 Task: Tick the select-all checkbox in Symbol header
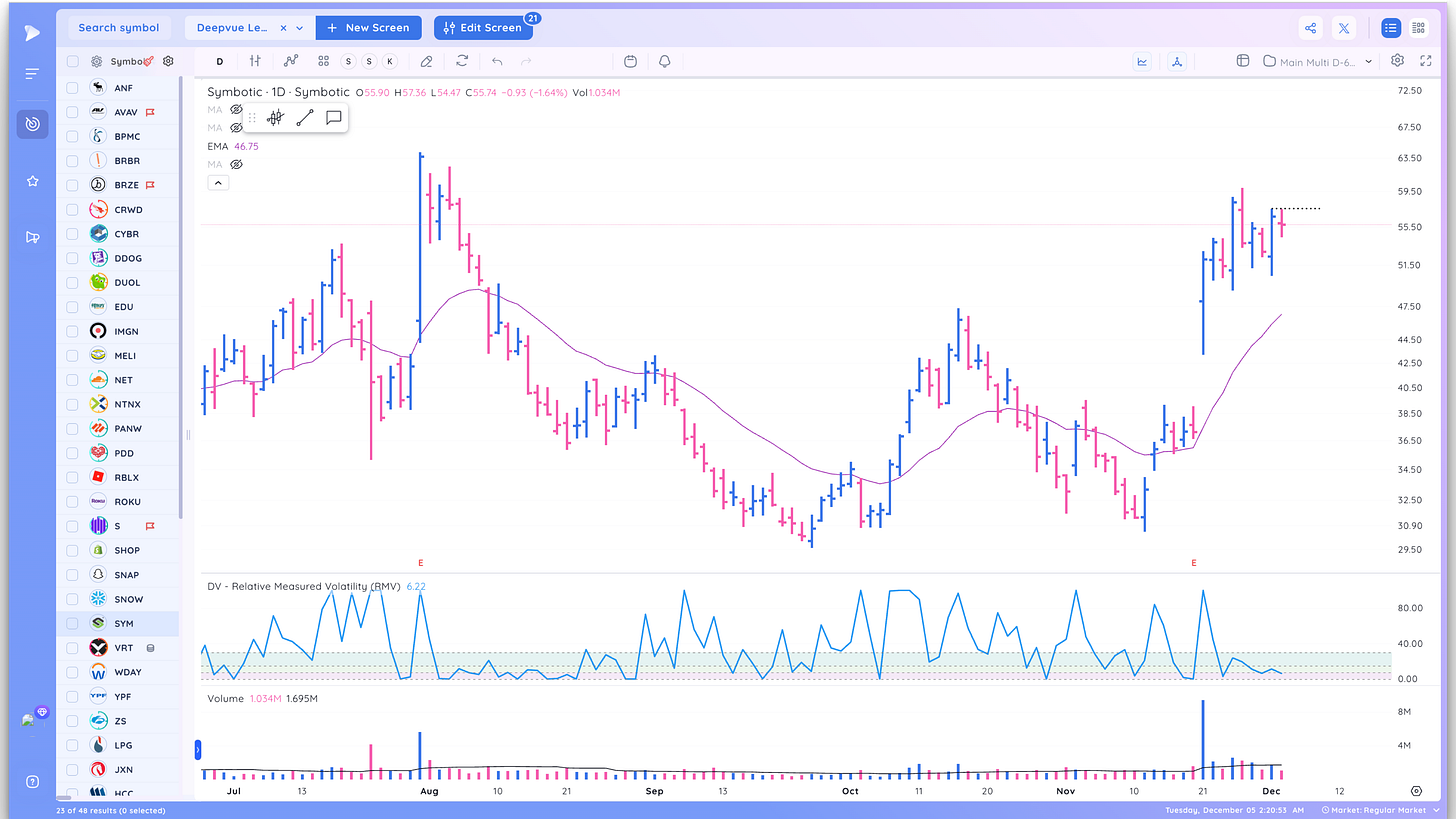[72, 61]
